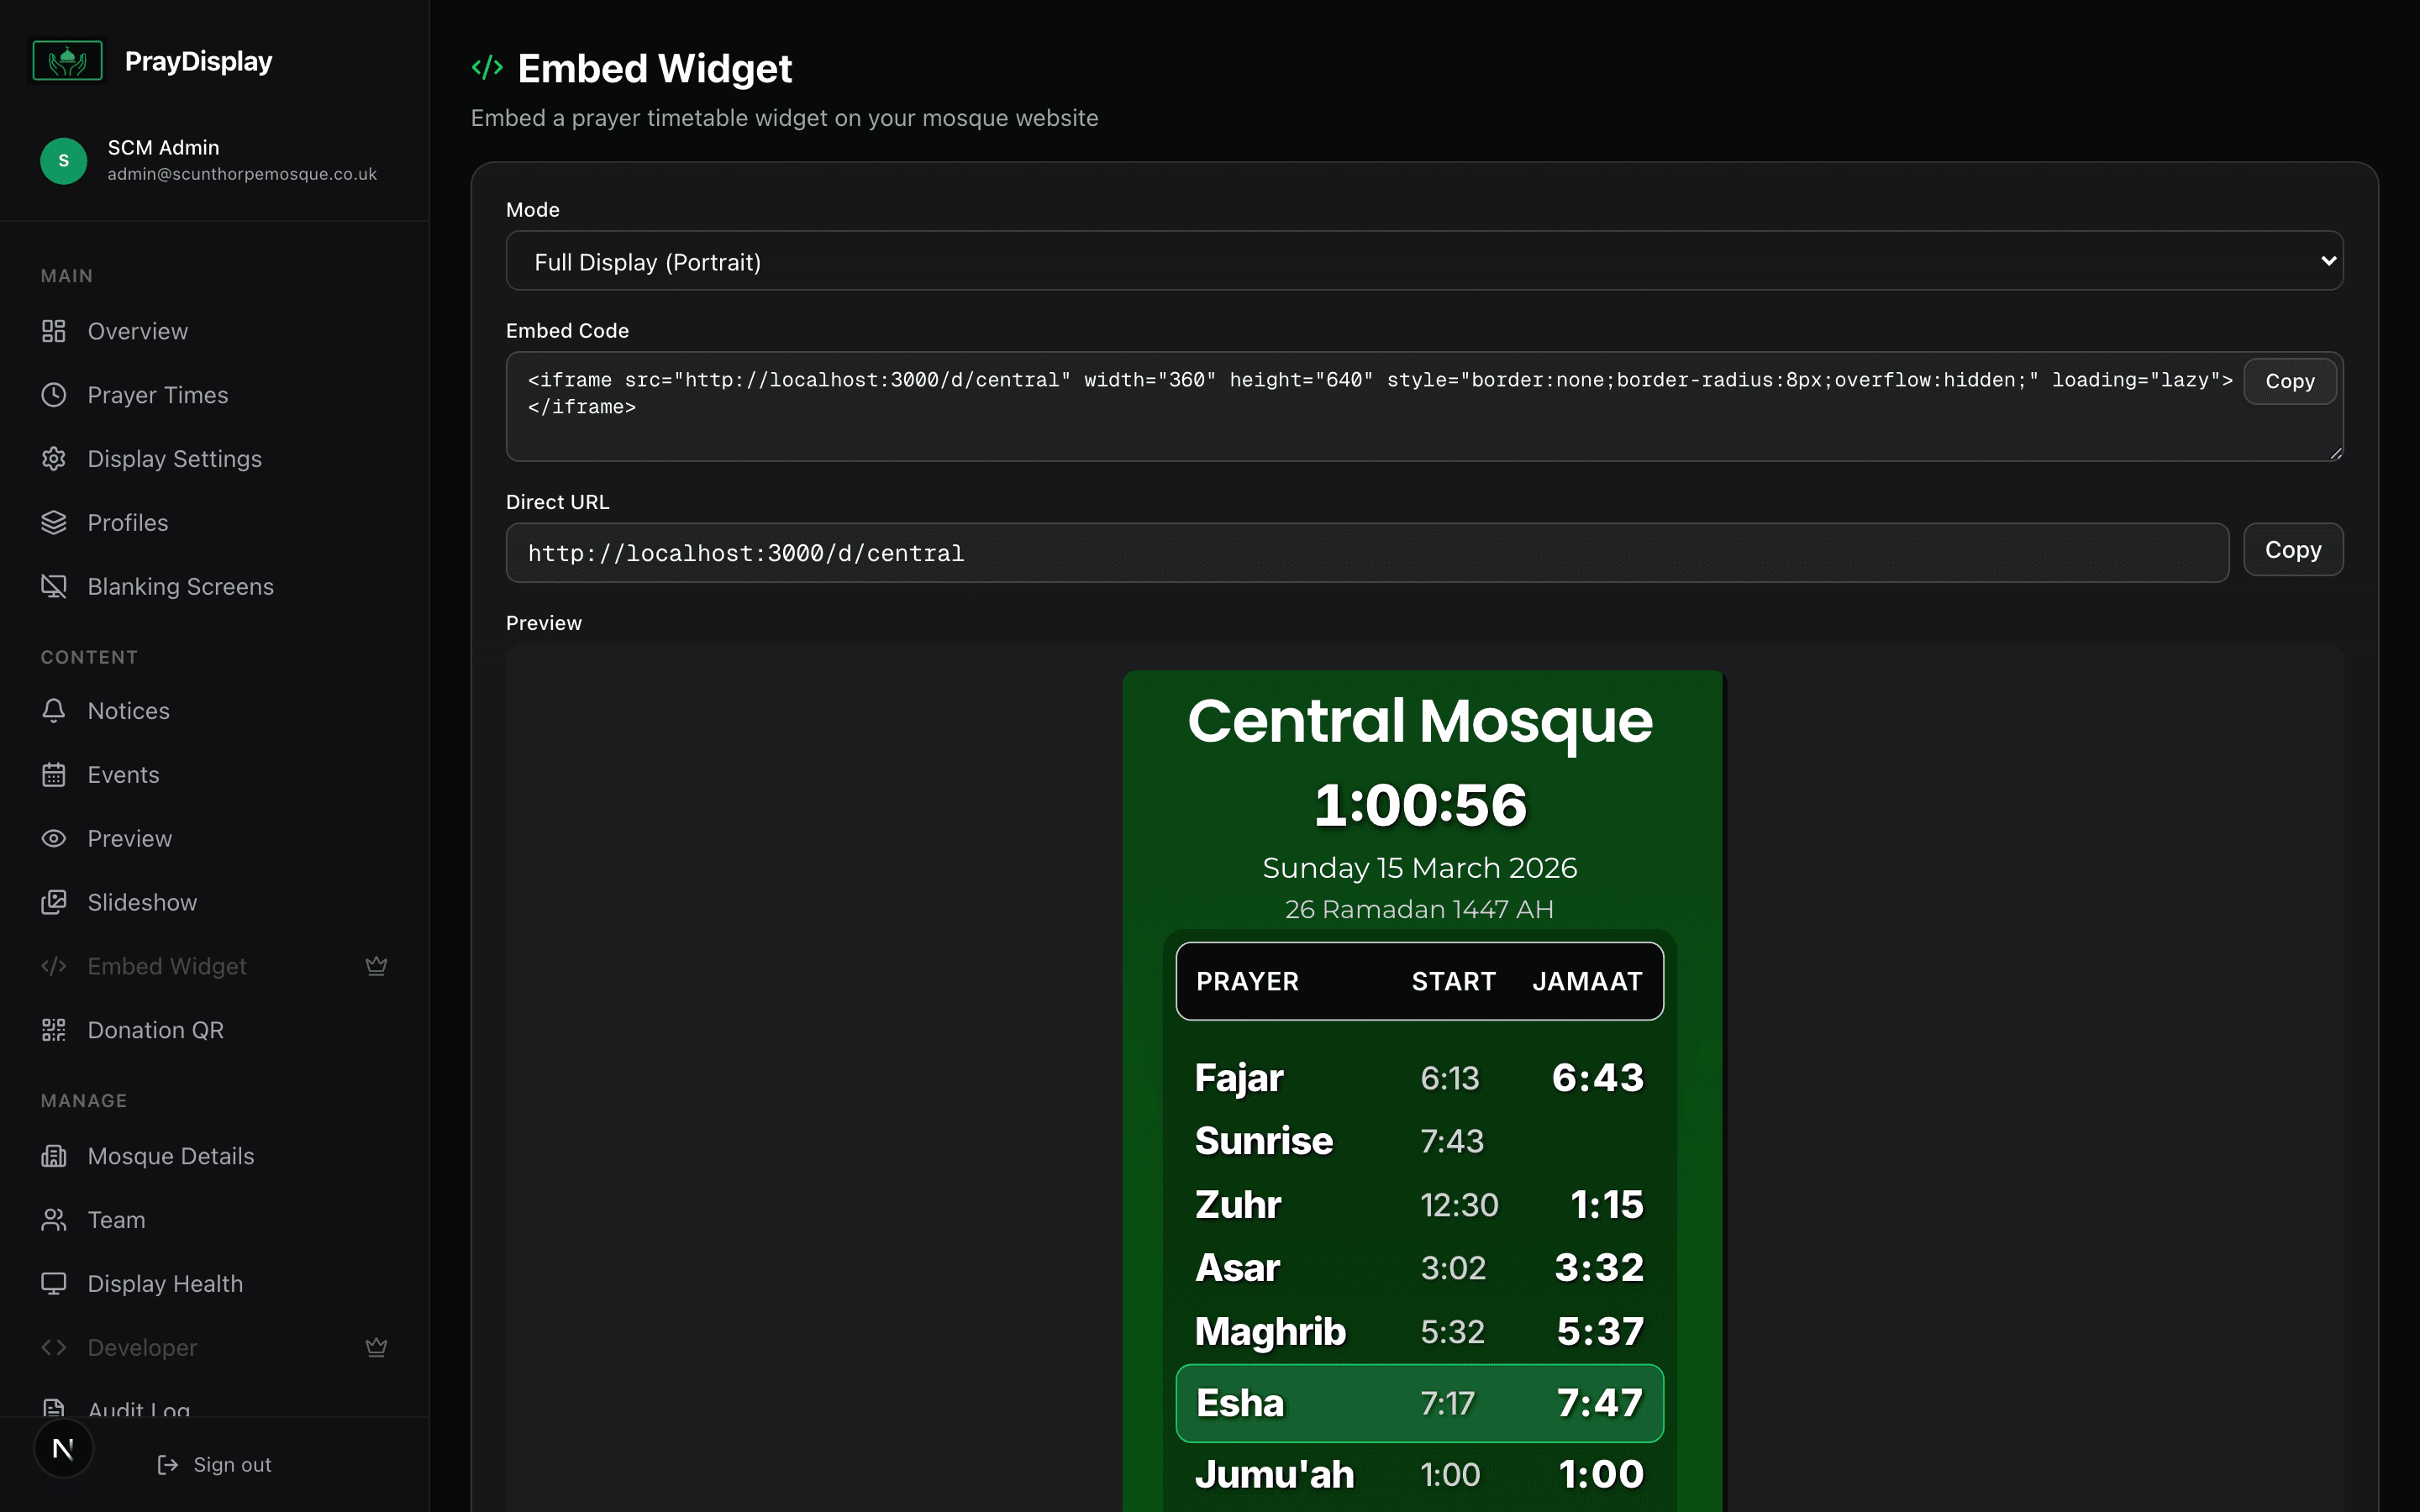
Task: Select the Prayer Times clock icon
Action: coord(54,395)
